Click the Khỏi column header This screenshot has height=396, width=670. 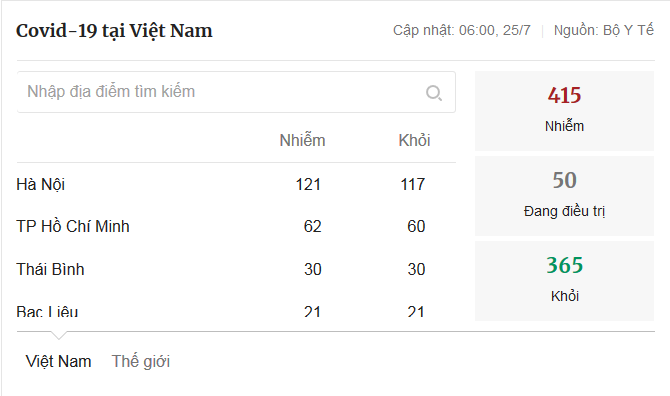pos(414,141)
